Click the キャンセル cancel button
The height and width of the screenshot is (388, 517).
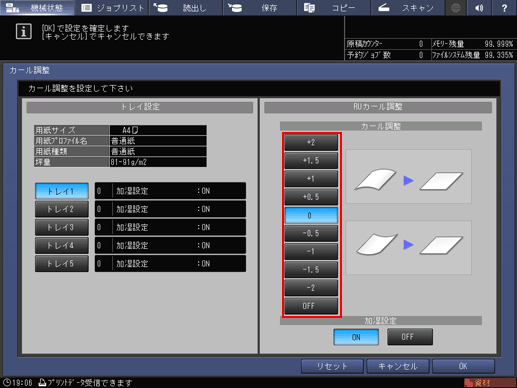(398, 366)
